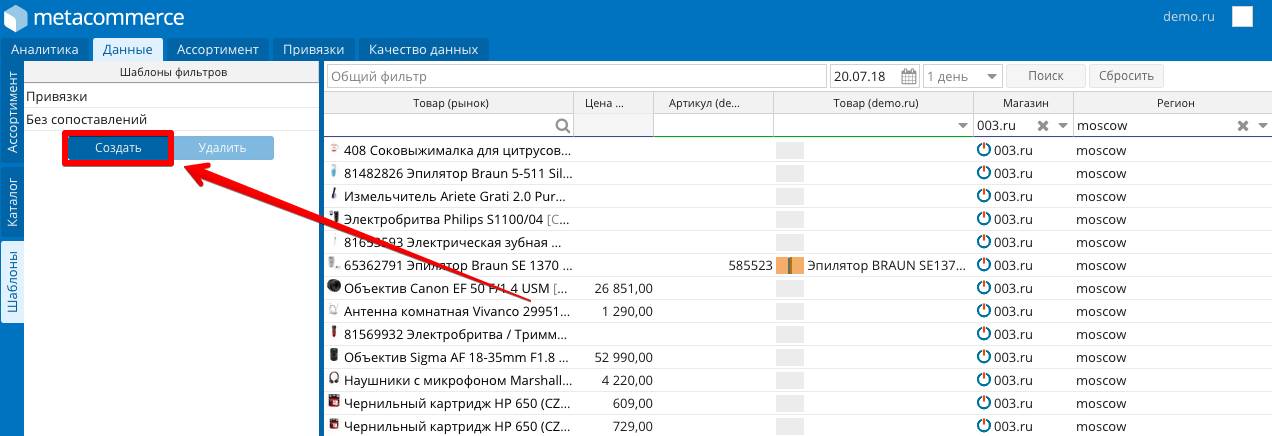Toggle the white checkbox next to demo.ru
Viewport: 1272px width, 436px height.
(x=1242, y=17)
